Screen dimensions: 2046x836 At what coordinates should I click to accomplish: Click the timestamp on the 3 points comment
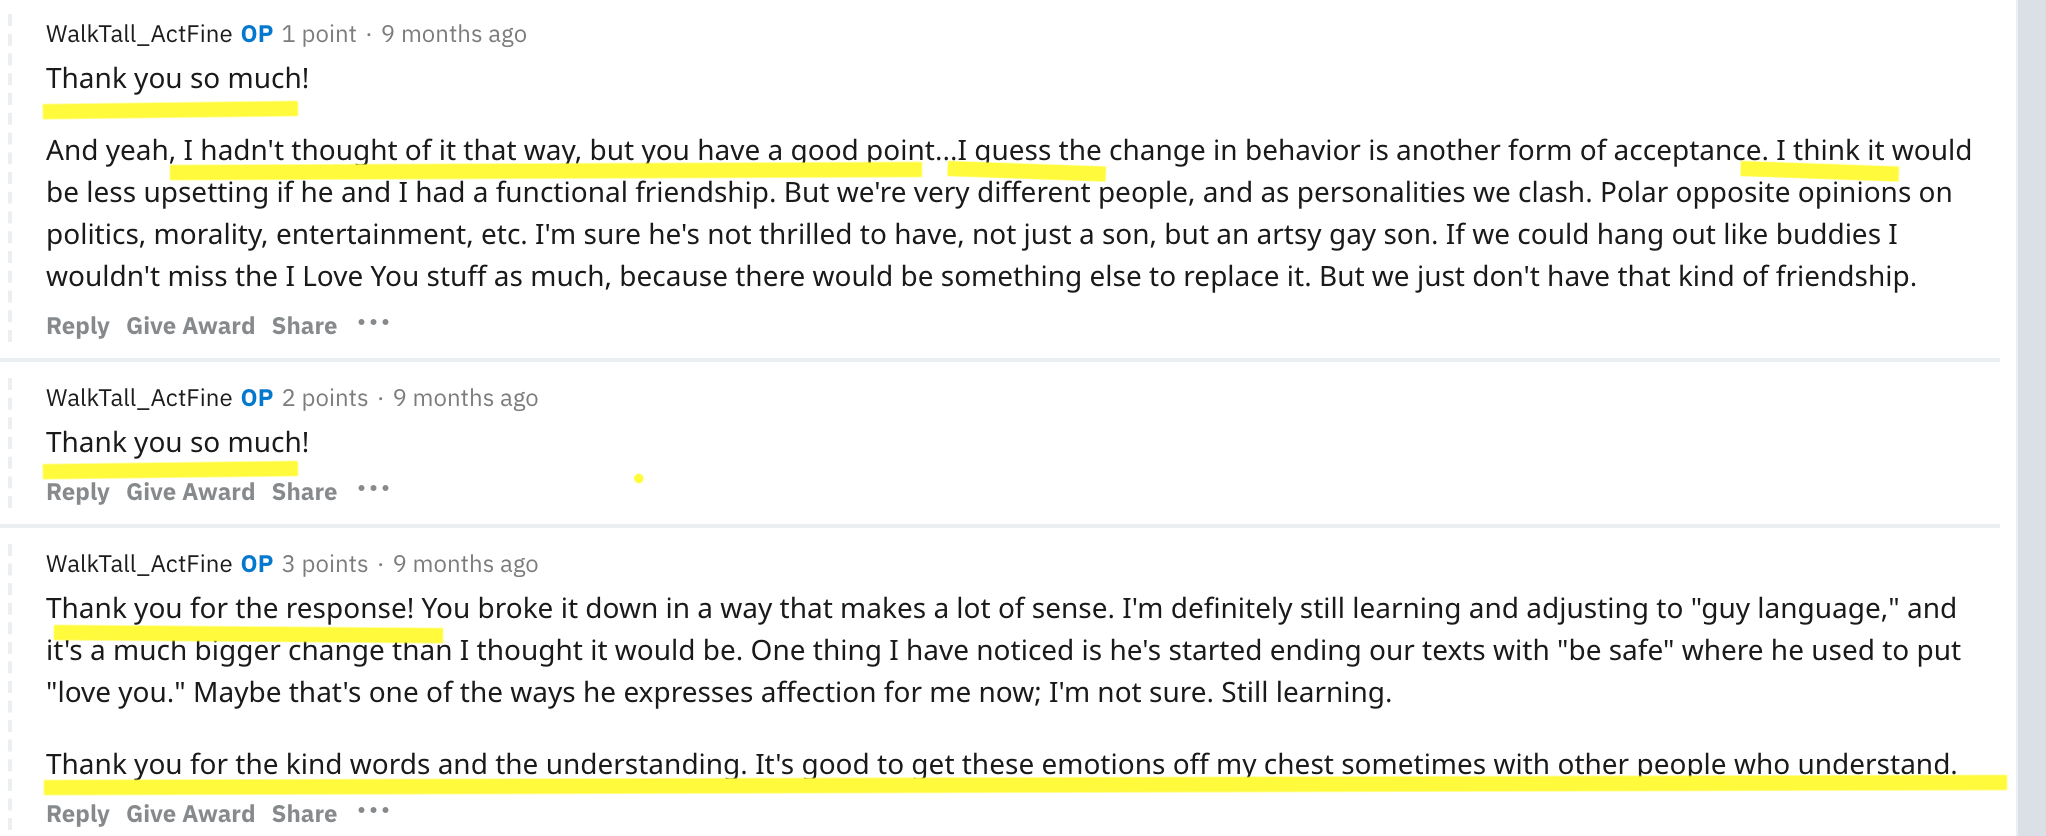tap(465, 564)
